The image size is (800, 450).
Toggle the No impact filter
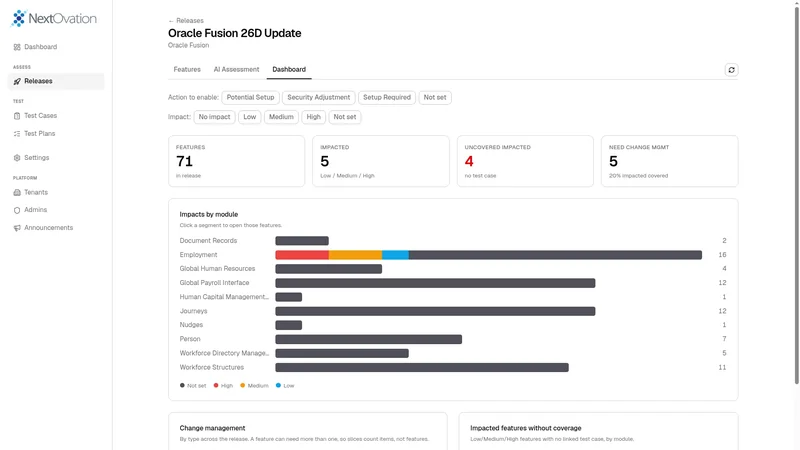pyautogui.click(x=214, y=117)
